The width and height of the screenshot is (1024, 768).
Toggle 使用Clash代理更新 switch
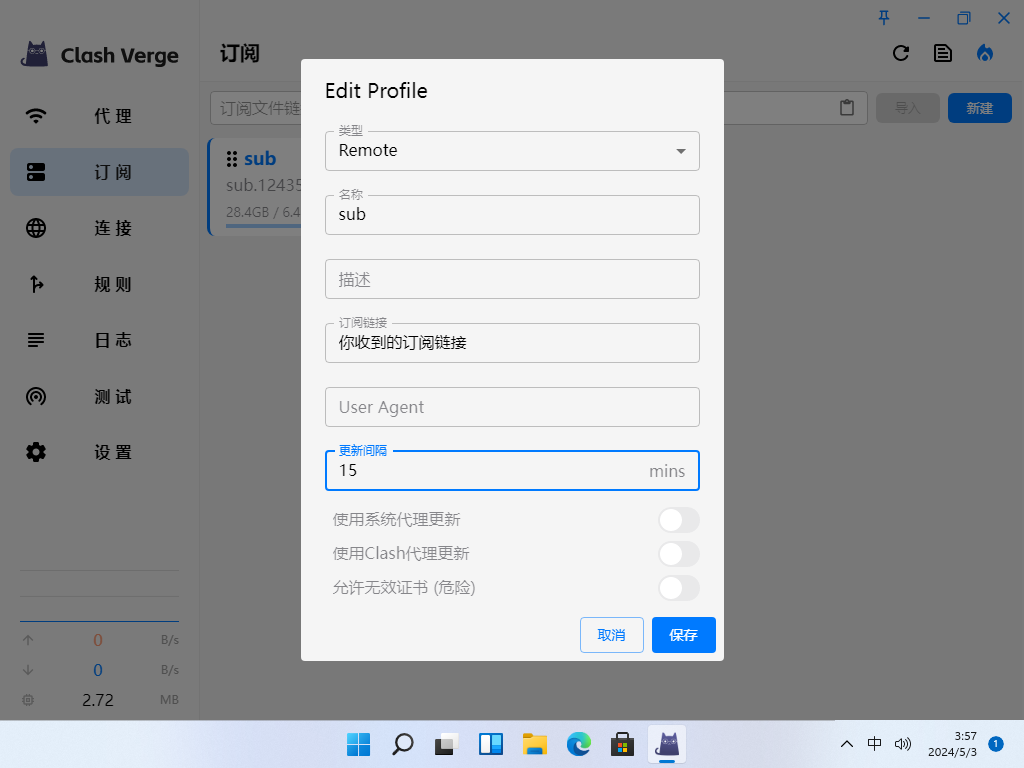(x=678, y=554)
